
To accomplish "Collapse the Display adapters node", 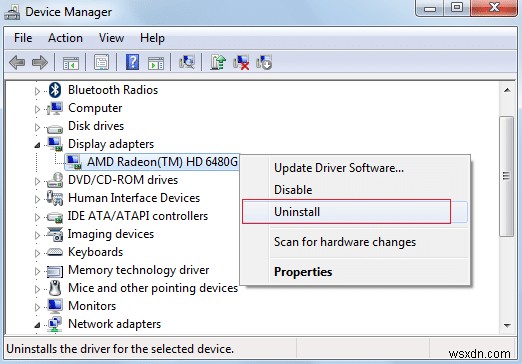I will click(x=37, y=145).
